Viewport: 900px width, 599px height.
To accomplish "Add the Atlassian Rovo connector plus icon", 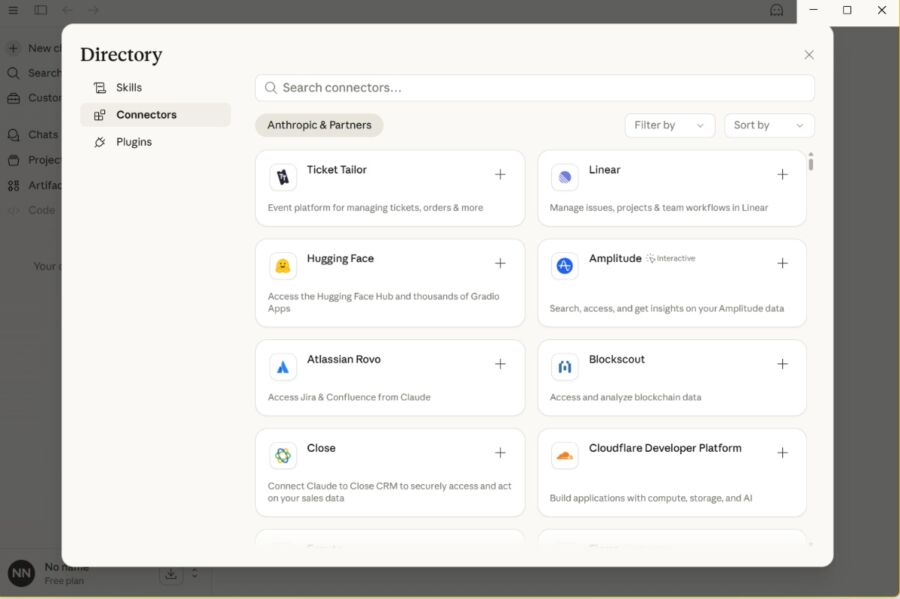I will (500, 364).
